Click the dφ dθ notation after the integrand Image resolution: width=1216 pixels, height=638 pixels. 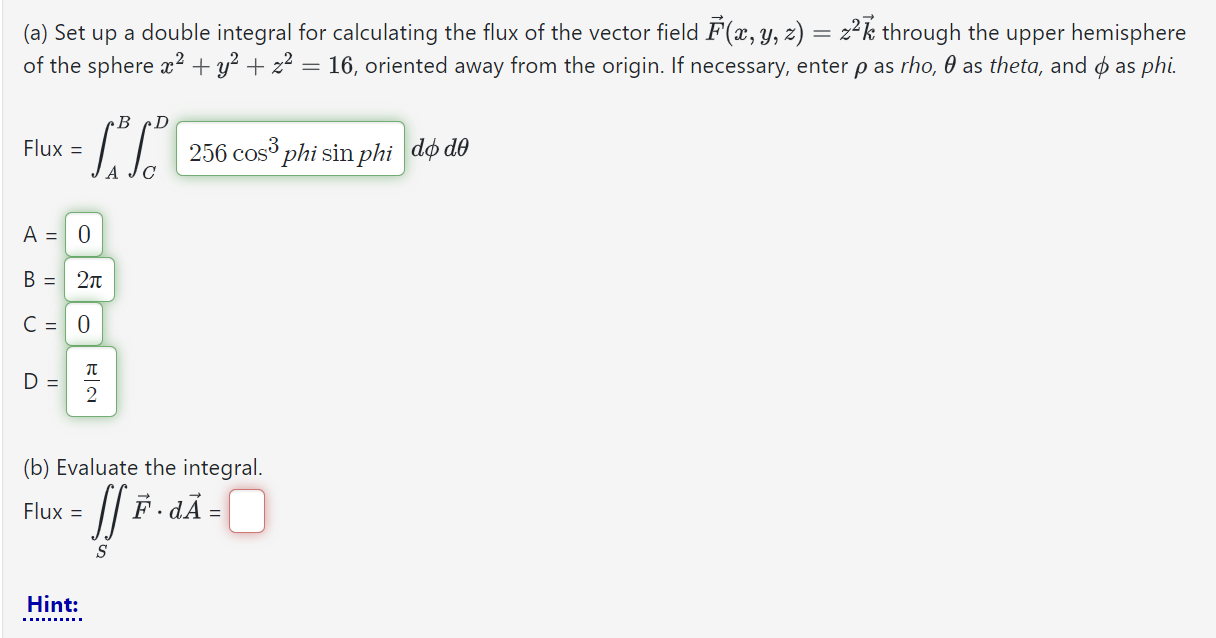click(x=439, y=148)
